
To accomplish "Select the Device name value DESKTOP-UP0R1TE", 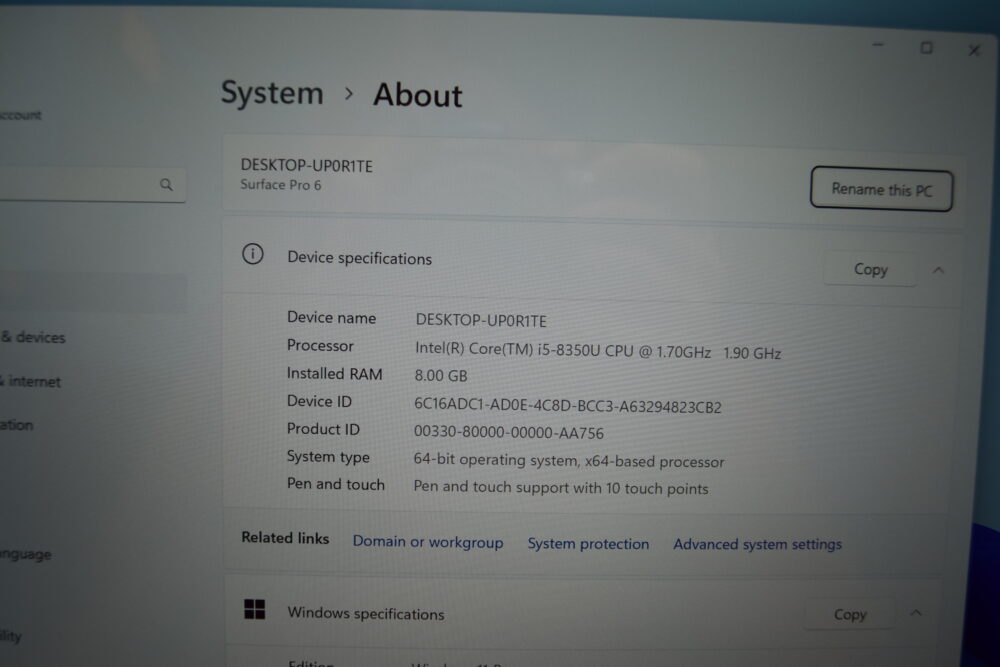I will tap(481, 320).
